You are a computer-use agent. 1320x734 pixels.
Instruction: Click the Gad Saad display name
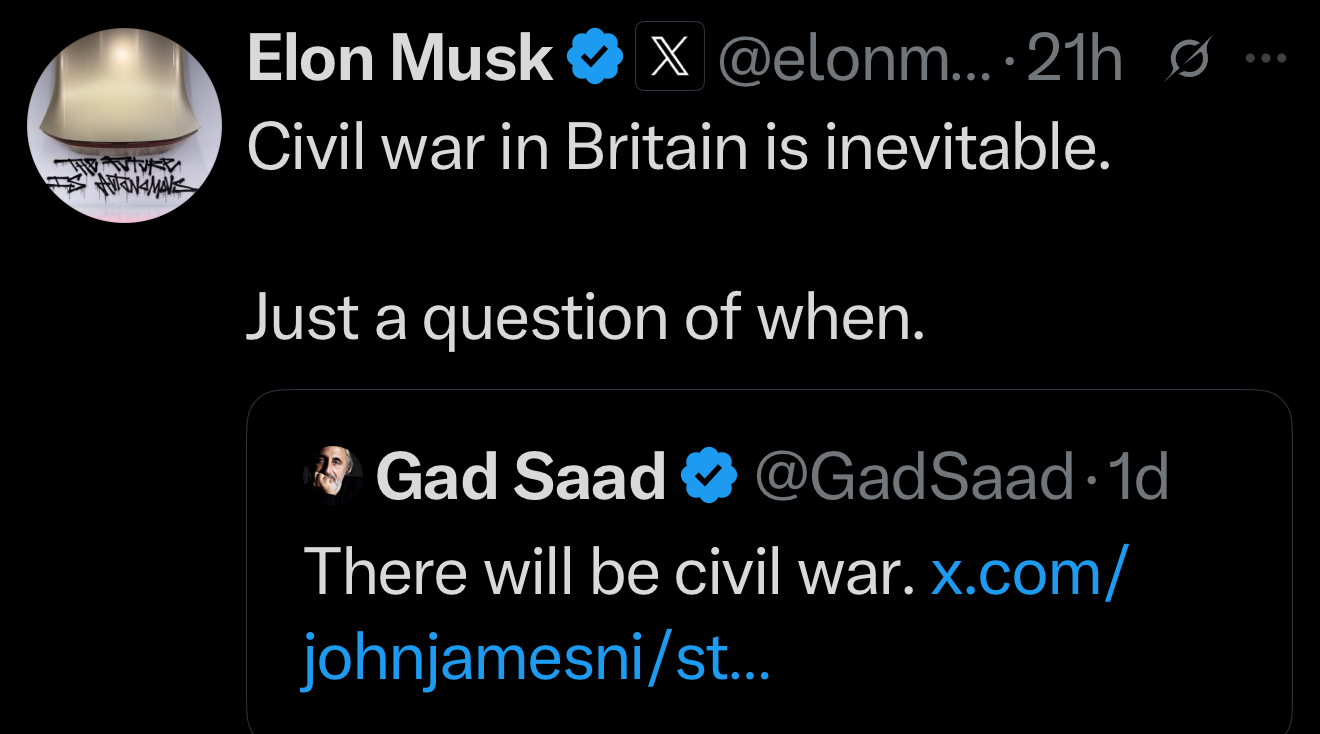(520, 476)
